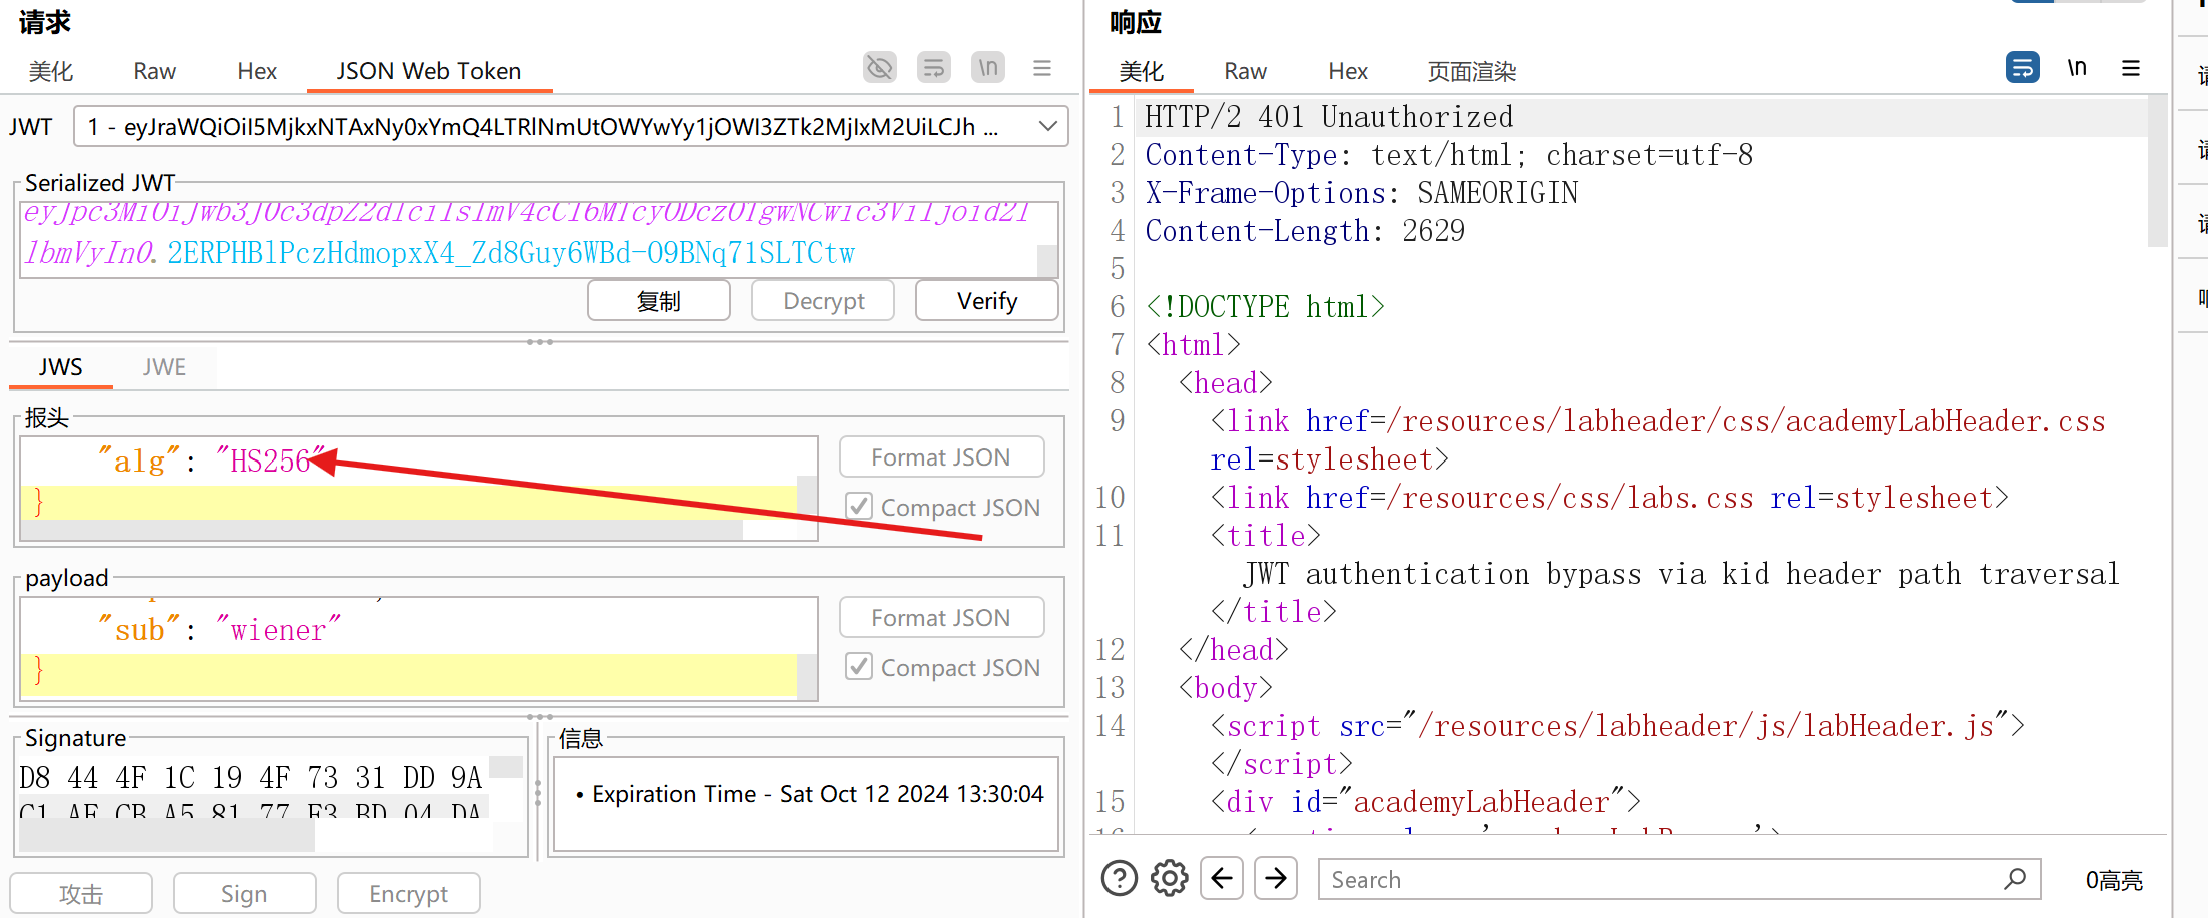Viewport: 2208px width, 918px height.
Task: Switch to request 美化 tab
Action: point(50,71)
